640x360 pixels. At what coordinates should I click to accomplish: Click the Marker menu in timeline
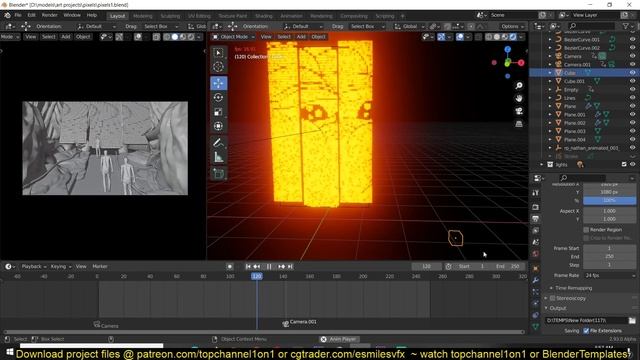(100, 267)
